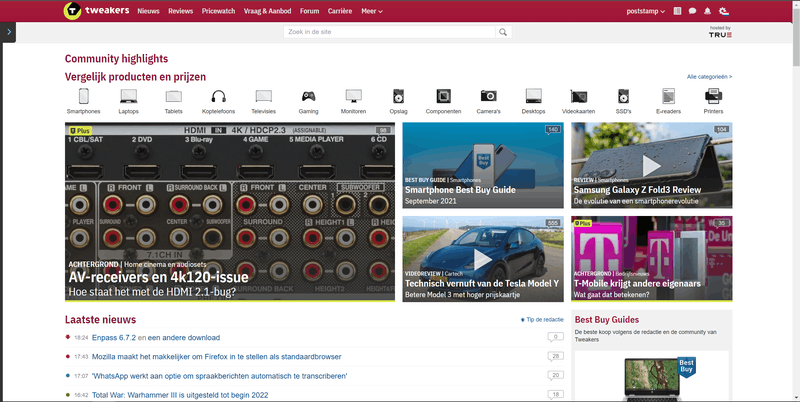Open the Smartphone Best Buy Guide card
This screenshot has height=402, width=800.
click(483, 165)
